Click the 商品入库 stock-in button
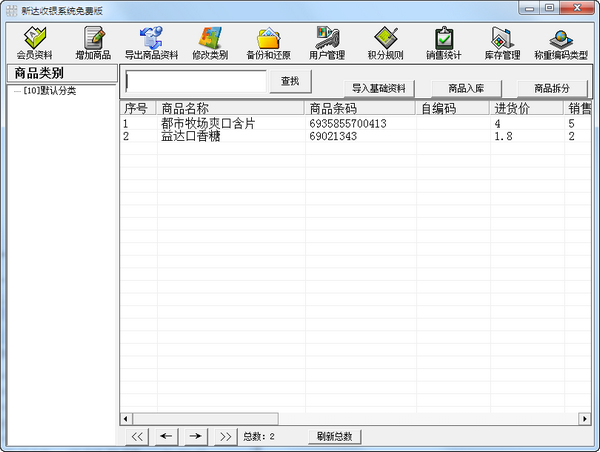 coord(466,88)
